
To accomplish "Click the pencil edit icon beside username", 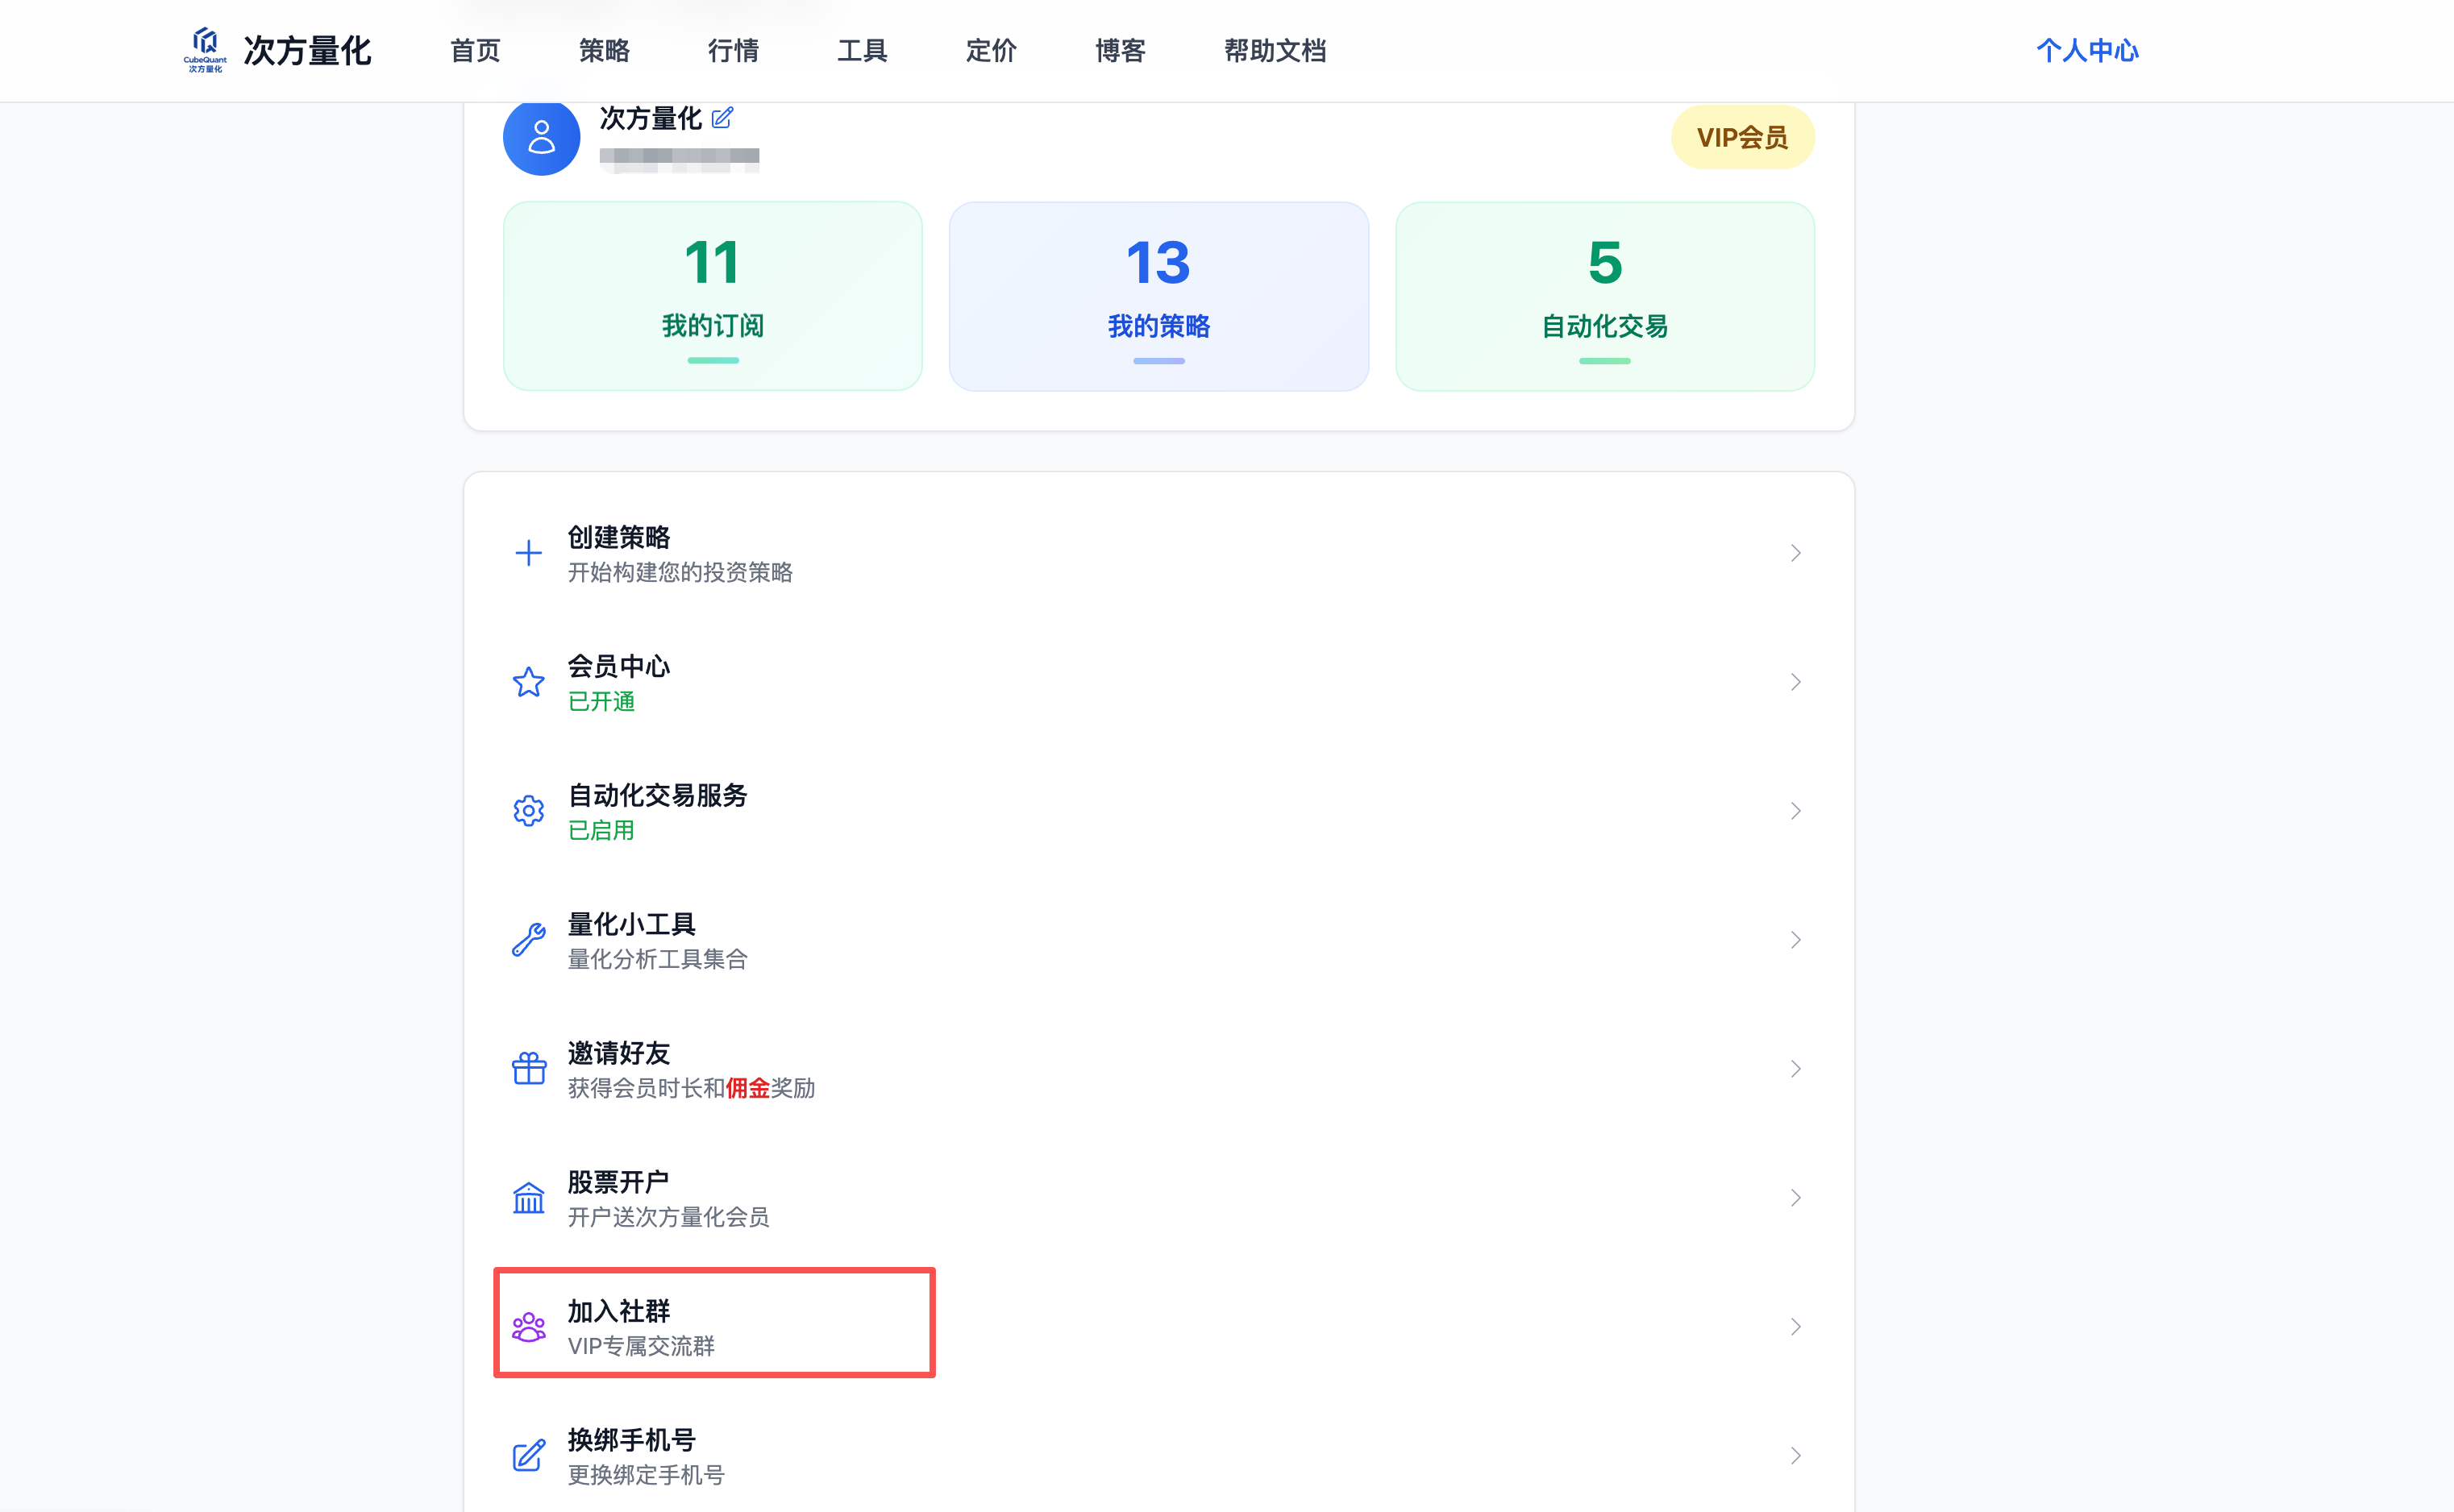I will click(722, 118).
